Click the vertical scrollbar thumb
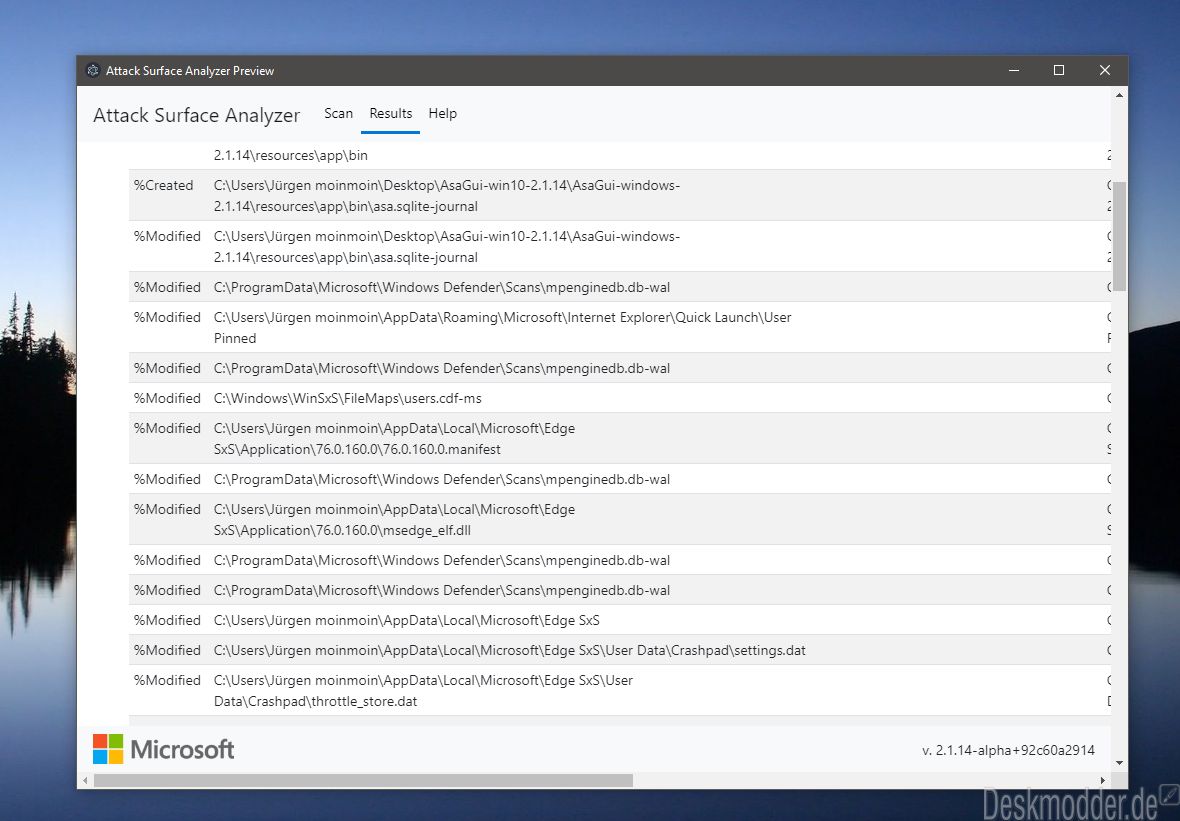This screenshot has width=1180, height=821. pos(1119,236)
